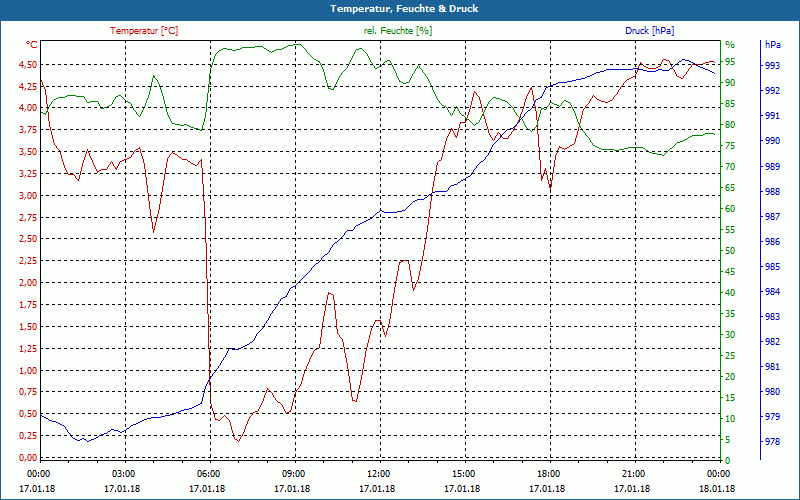Viewport: 800px width, 500px height.
Task: Click the 60 humidity tick label
Action: coord(730,209)
